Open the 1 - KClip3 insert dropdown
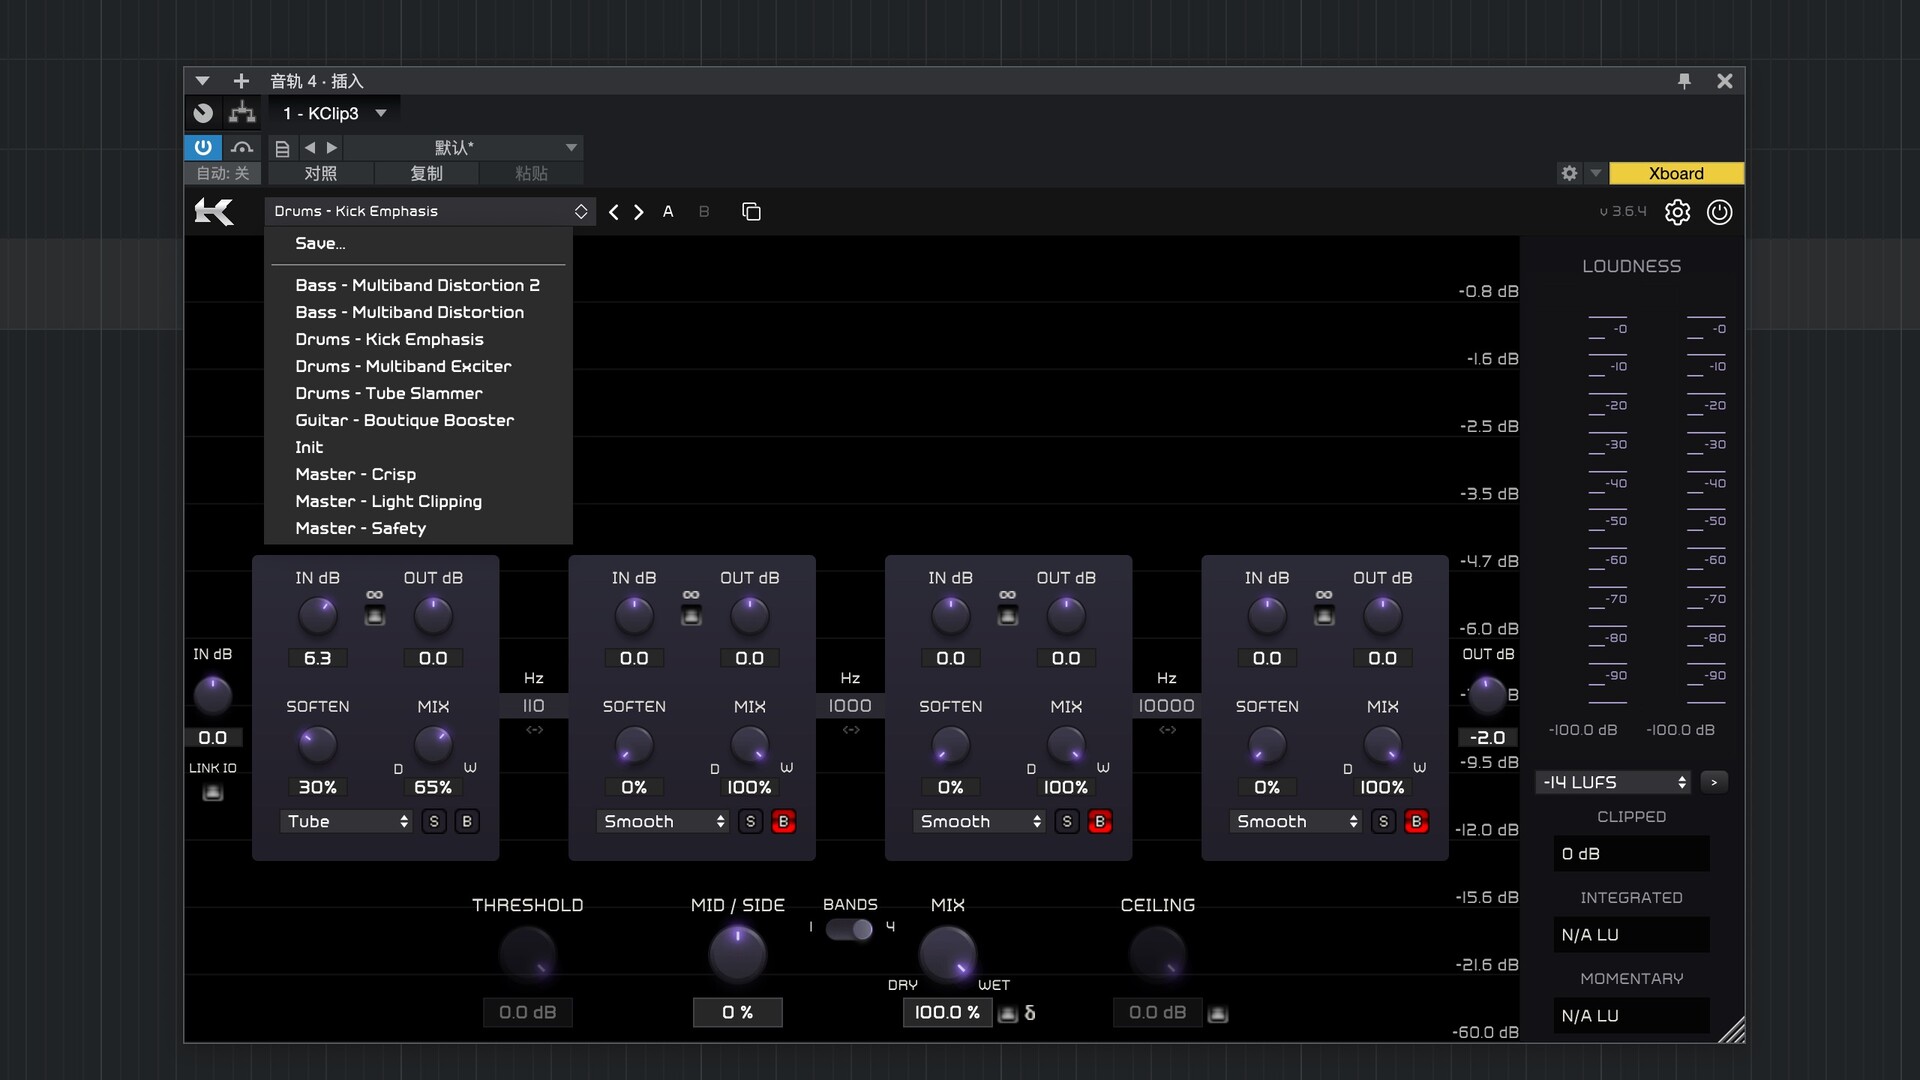 [x=335, y=113]
